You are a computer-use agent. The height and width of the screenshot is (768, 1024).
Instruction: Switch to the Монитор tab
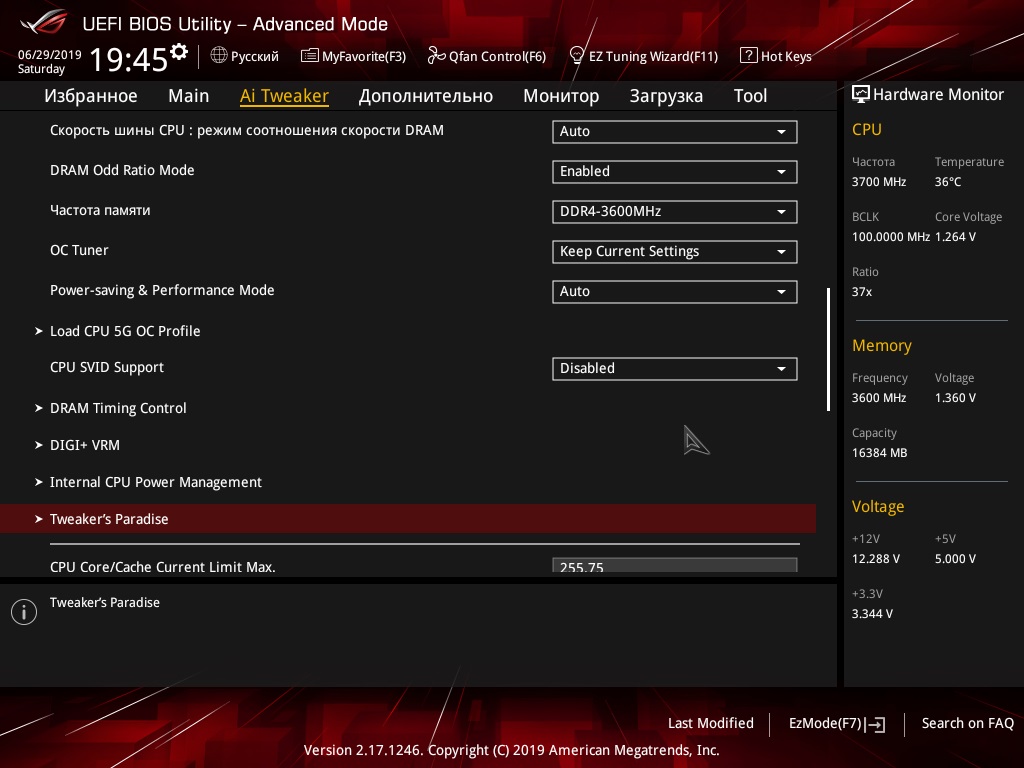pos(561,96)
